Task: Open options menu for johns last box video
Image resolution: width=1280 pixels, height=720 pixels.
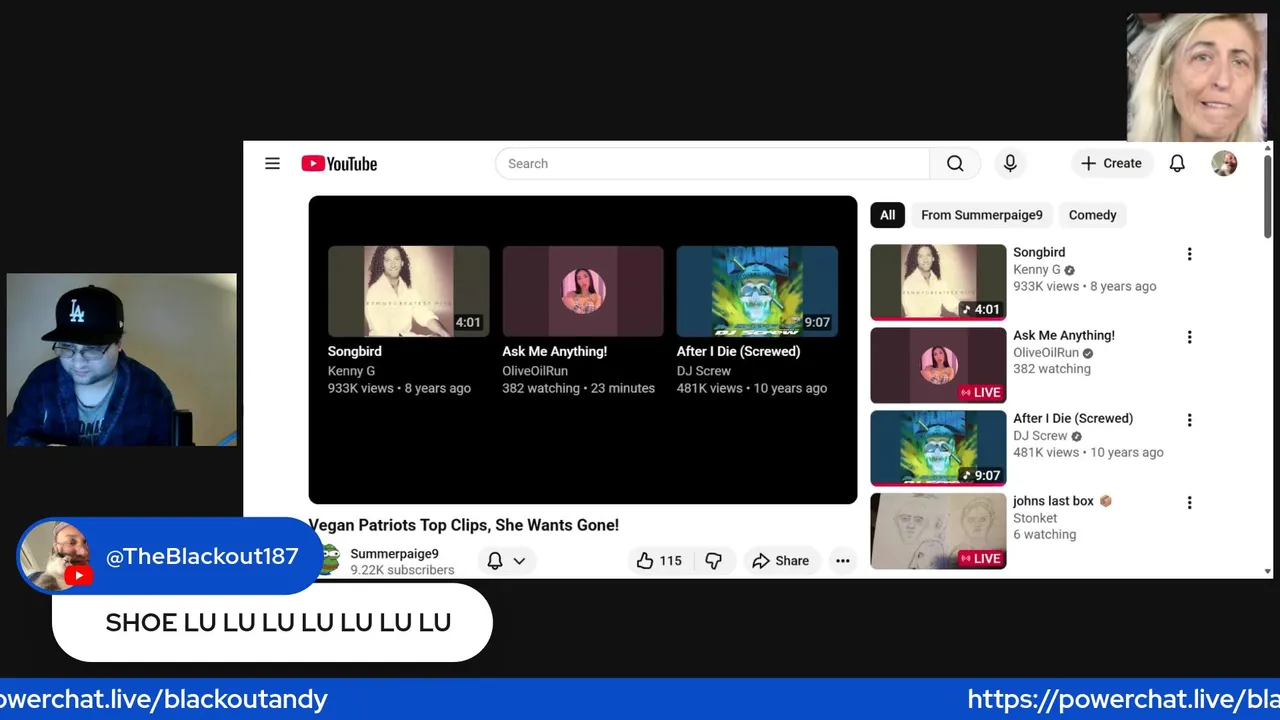Action: [x=1189, y=503]
